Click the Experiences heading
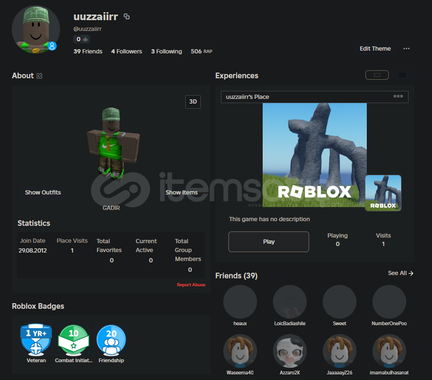 [237, 76]
